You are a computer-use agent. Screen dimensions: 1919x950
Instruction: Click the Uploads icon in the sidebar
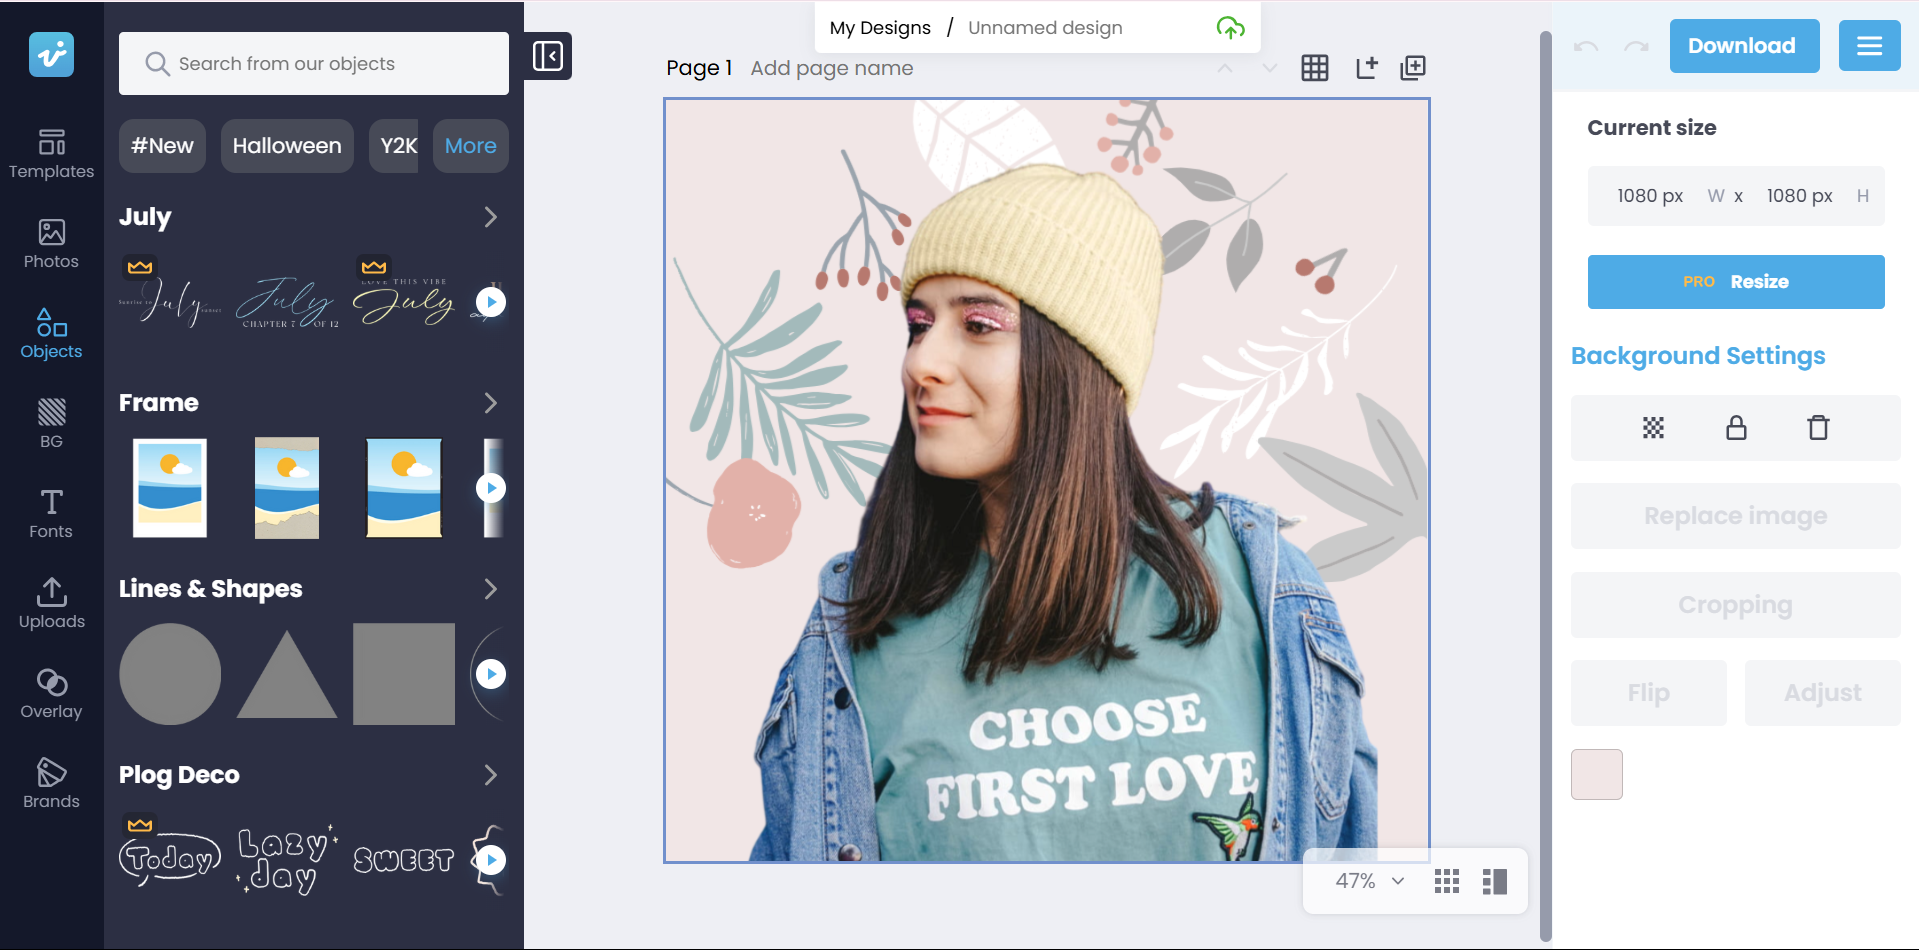[51, 602]
